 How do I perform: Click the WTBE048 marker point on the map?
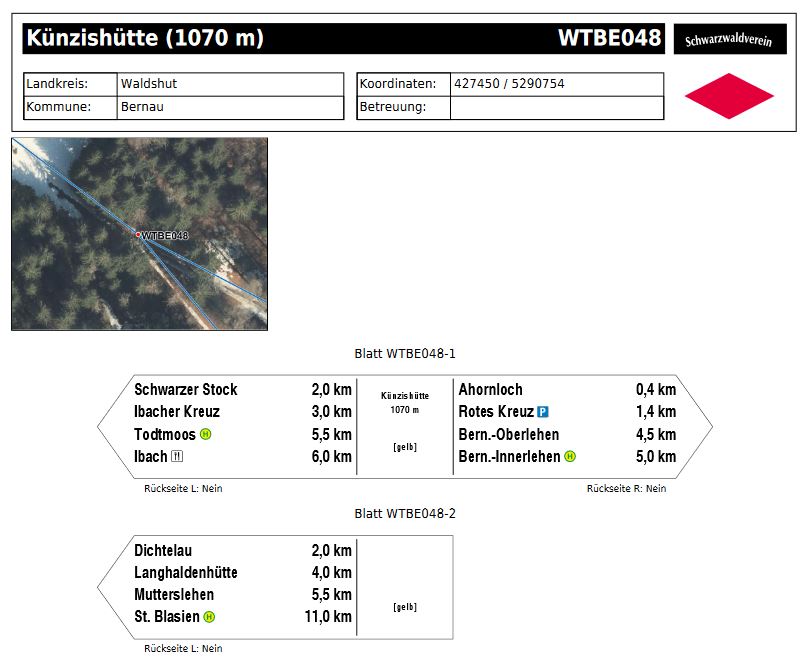pos(138,235)
